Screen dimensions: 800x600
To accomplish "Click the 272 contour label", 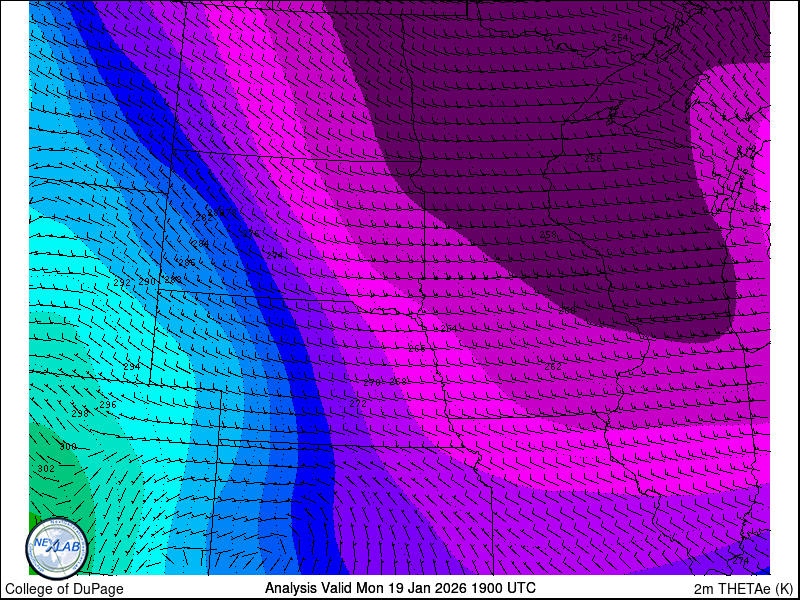I will click(x=358, y=404).
